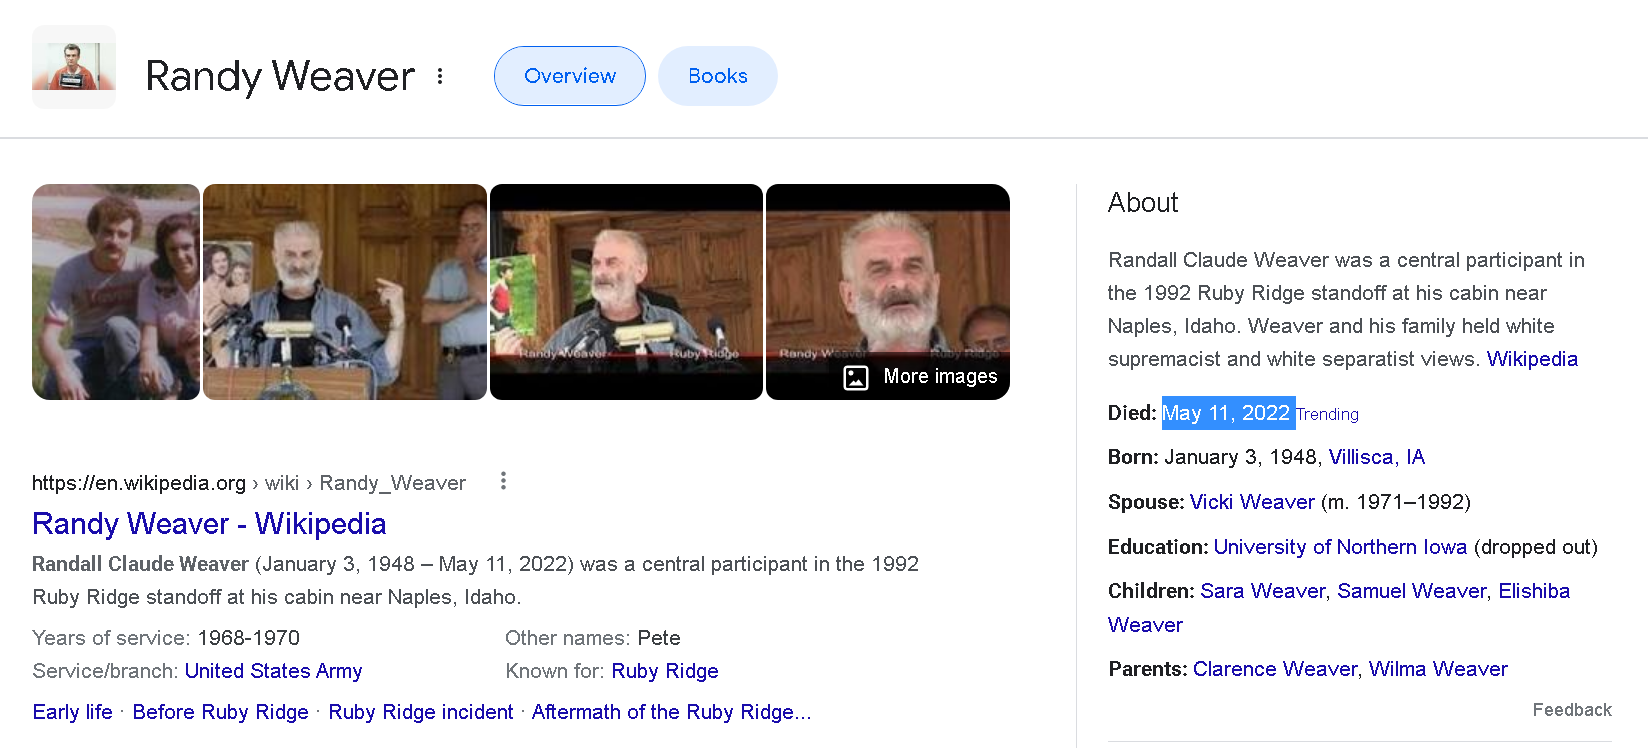Click the Randy Weaver page title
The height and width of the screenshot is (748, 1648).
(280, 76)
